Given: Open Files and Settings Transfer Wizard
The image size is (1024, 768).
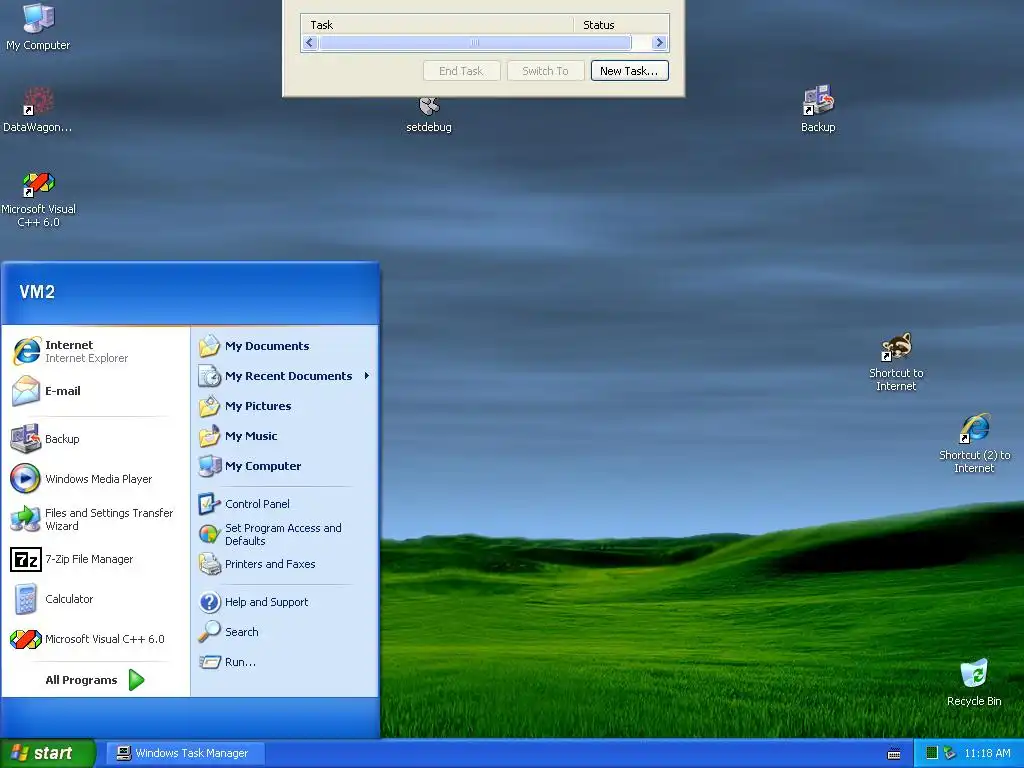Looking at the screenshot, I should [x=92, y=519].
